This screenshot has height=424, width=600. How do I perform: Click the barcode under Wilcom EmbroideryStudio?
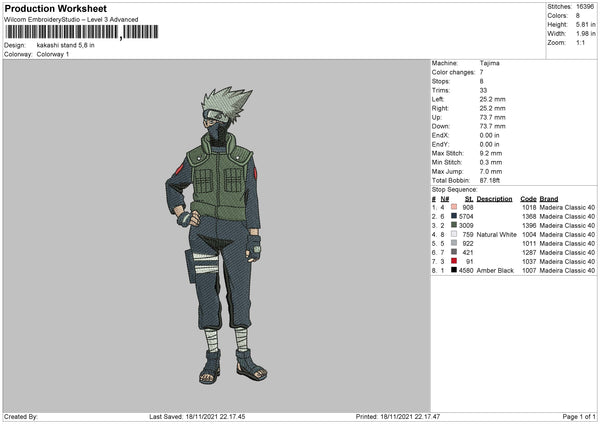click(82, 32)
